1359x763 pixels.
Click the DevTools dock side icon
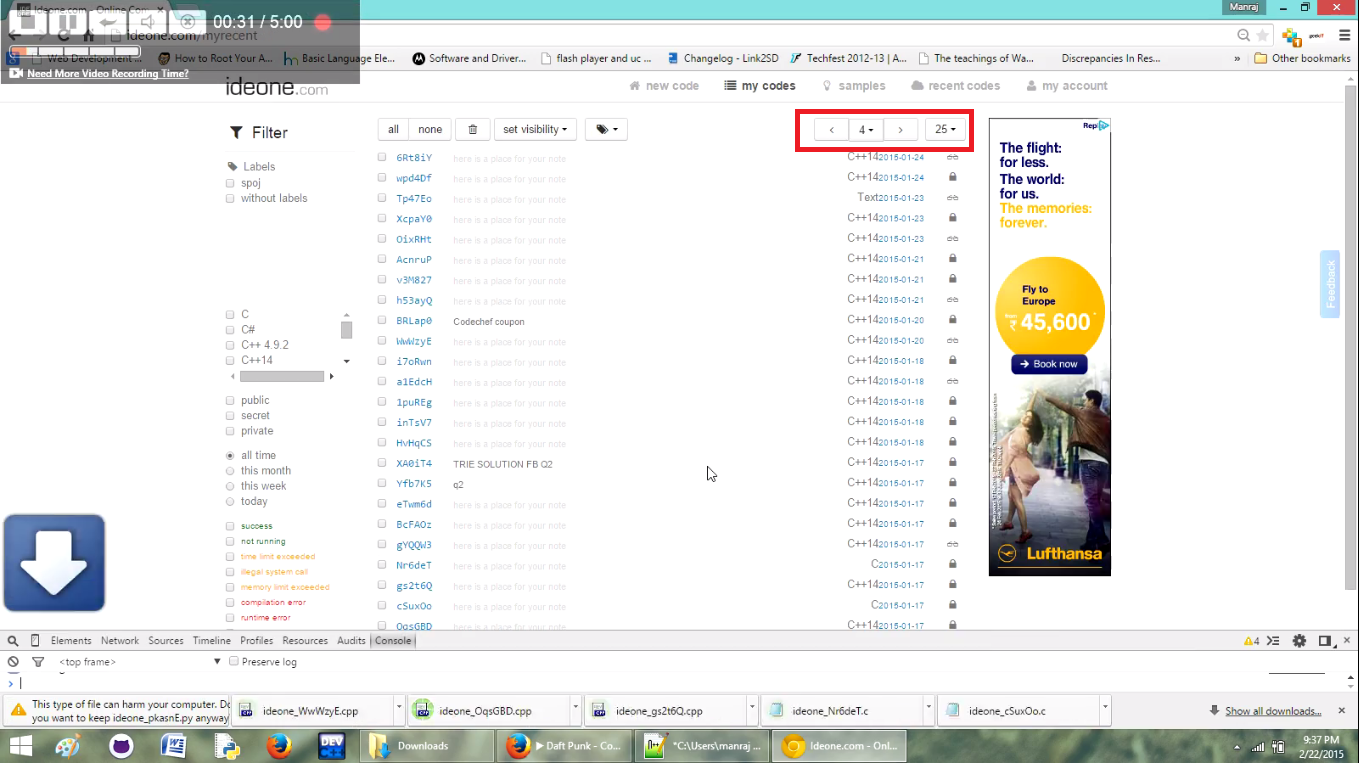[1325, 641]
